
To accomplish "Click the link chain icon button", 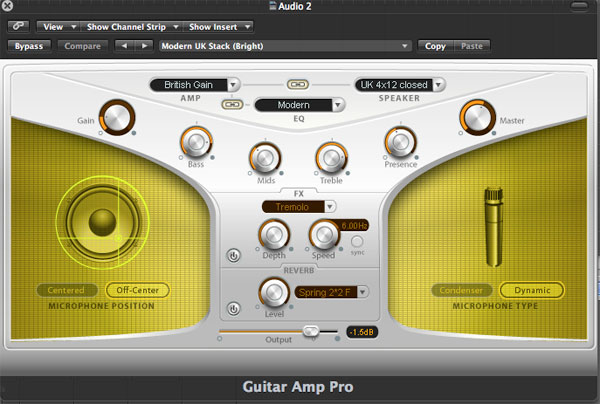I will tap(18, 26).
